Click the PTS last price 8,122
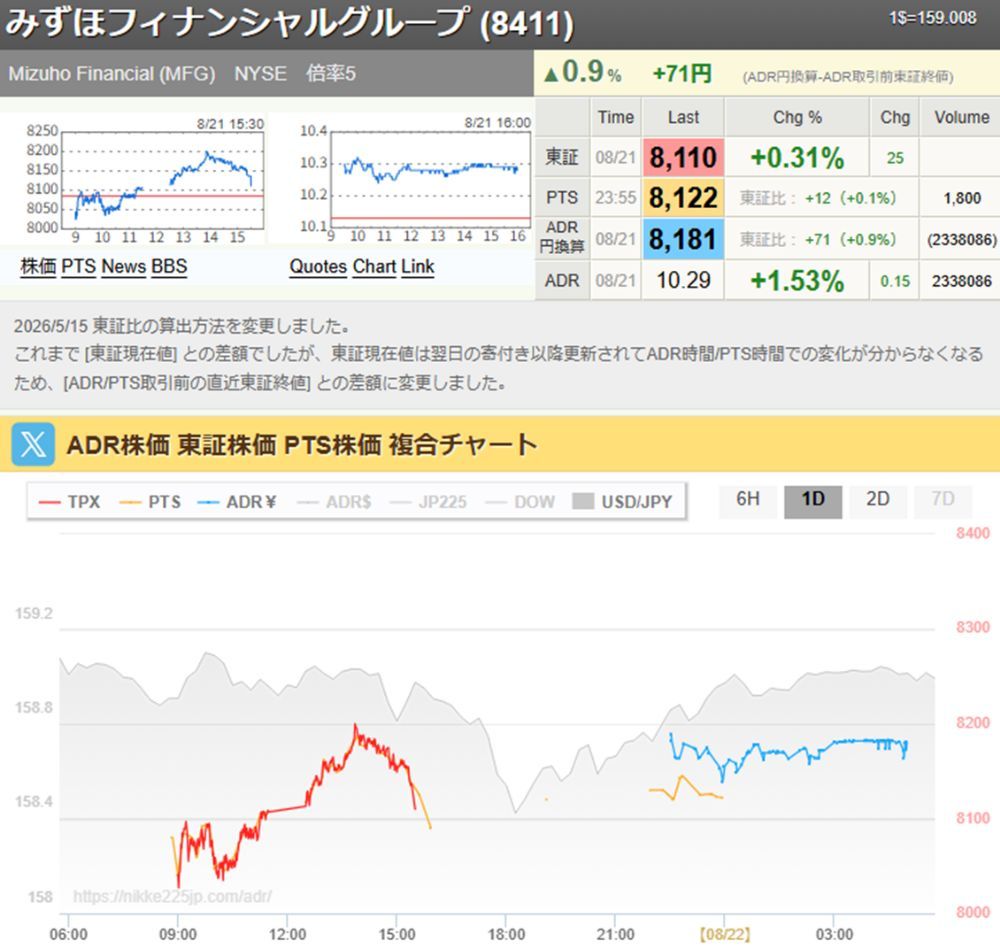The image size is (1000, 948). click(683, 198)
